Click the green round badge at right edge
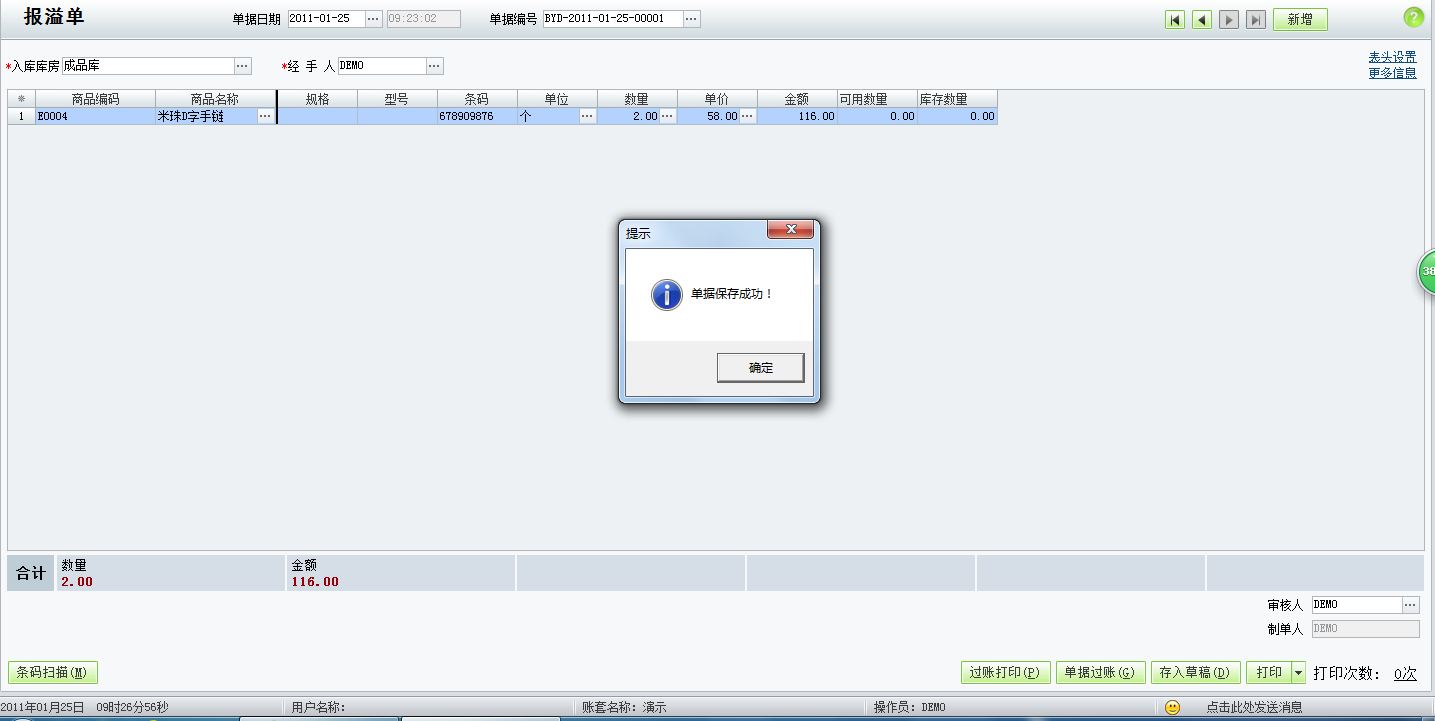1435x721 pixels. click(1427, 272)
